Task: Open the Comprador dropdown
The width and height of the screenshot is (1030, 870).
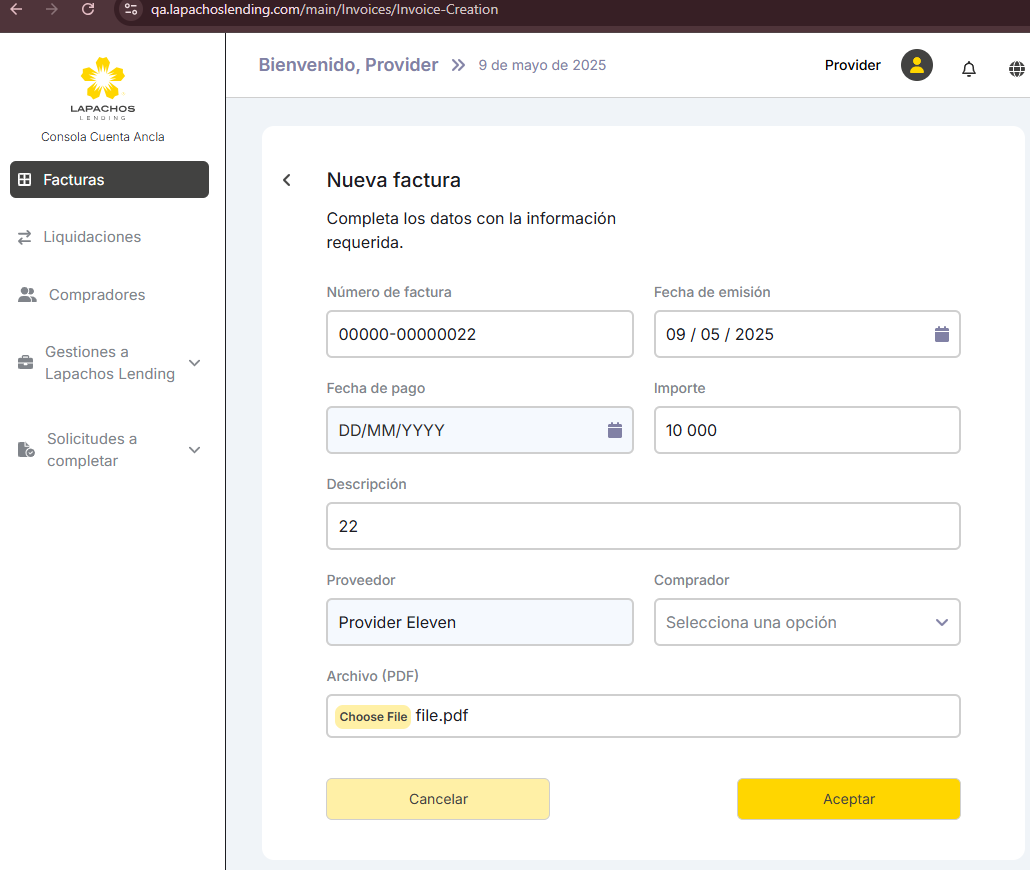Action: (806, 622)
